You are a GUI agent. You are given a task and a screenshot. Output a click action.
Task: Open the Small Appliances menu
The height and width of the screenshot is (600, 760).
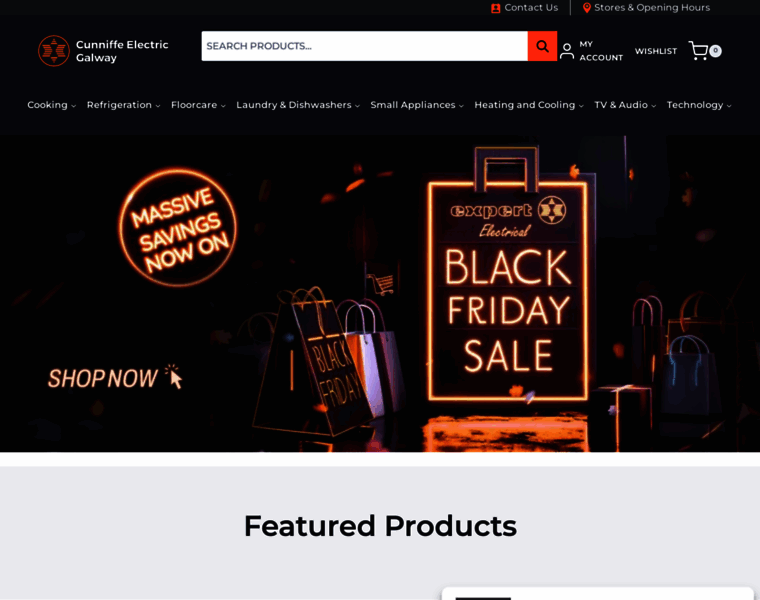click(417, 105)
